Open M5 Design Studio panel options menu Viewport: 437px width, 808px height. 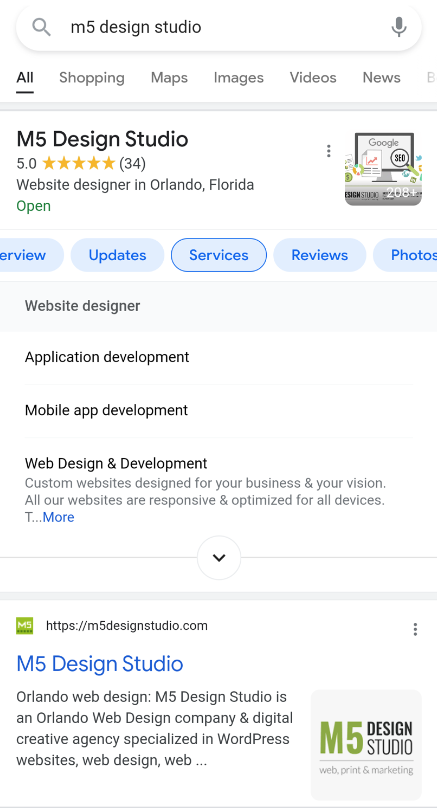point(329,151)
